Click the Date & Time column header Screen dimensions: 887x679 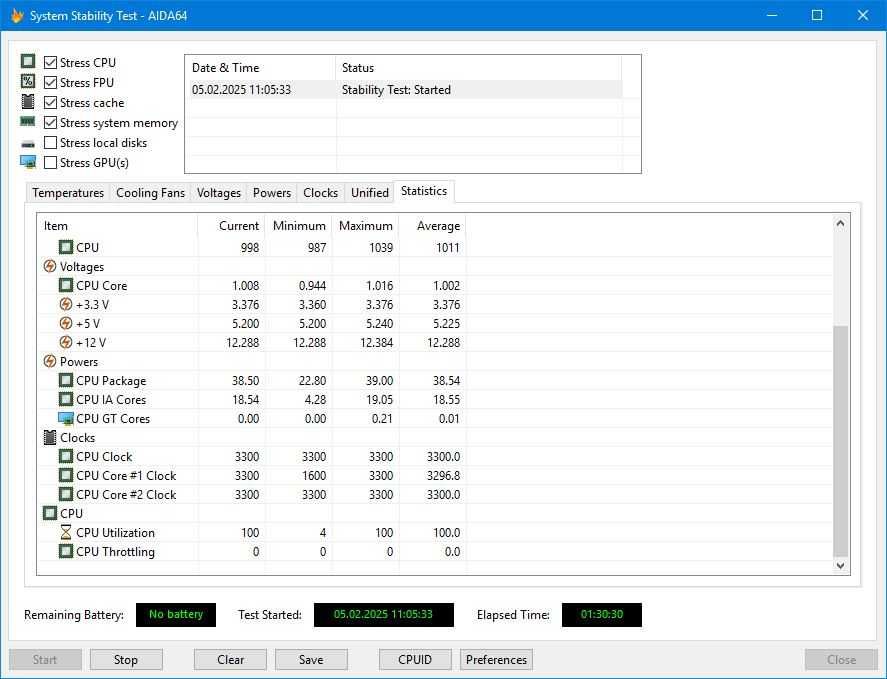point(260,68)
